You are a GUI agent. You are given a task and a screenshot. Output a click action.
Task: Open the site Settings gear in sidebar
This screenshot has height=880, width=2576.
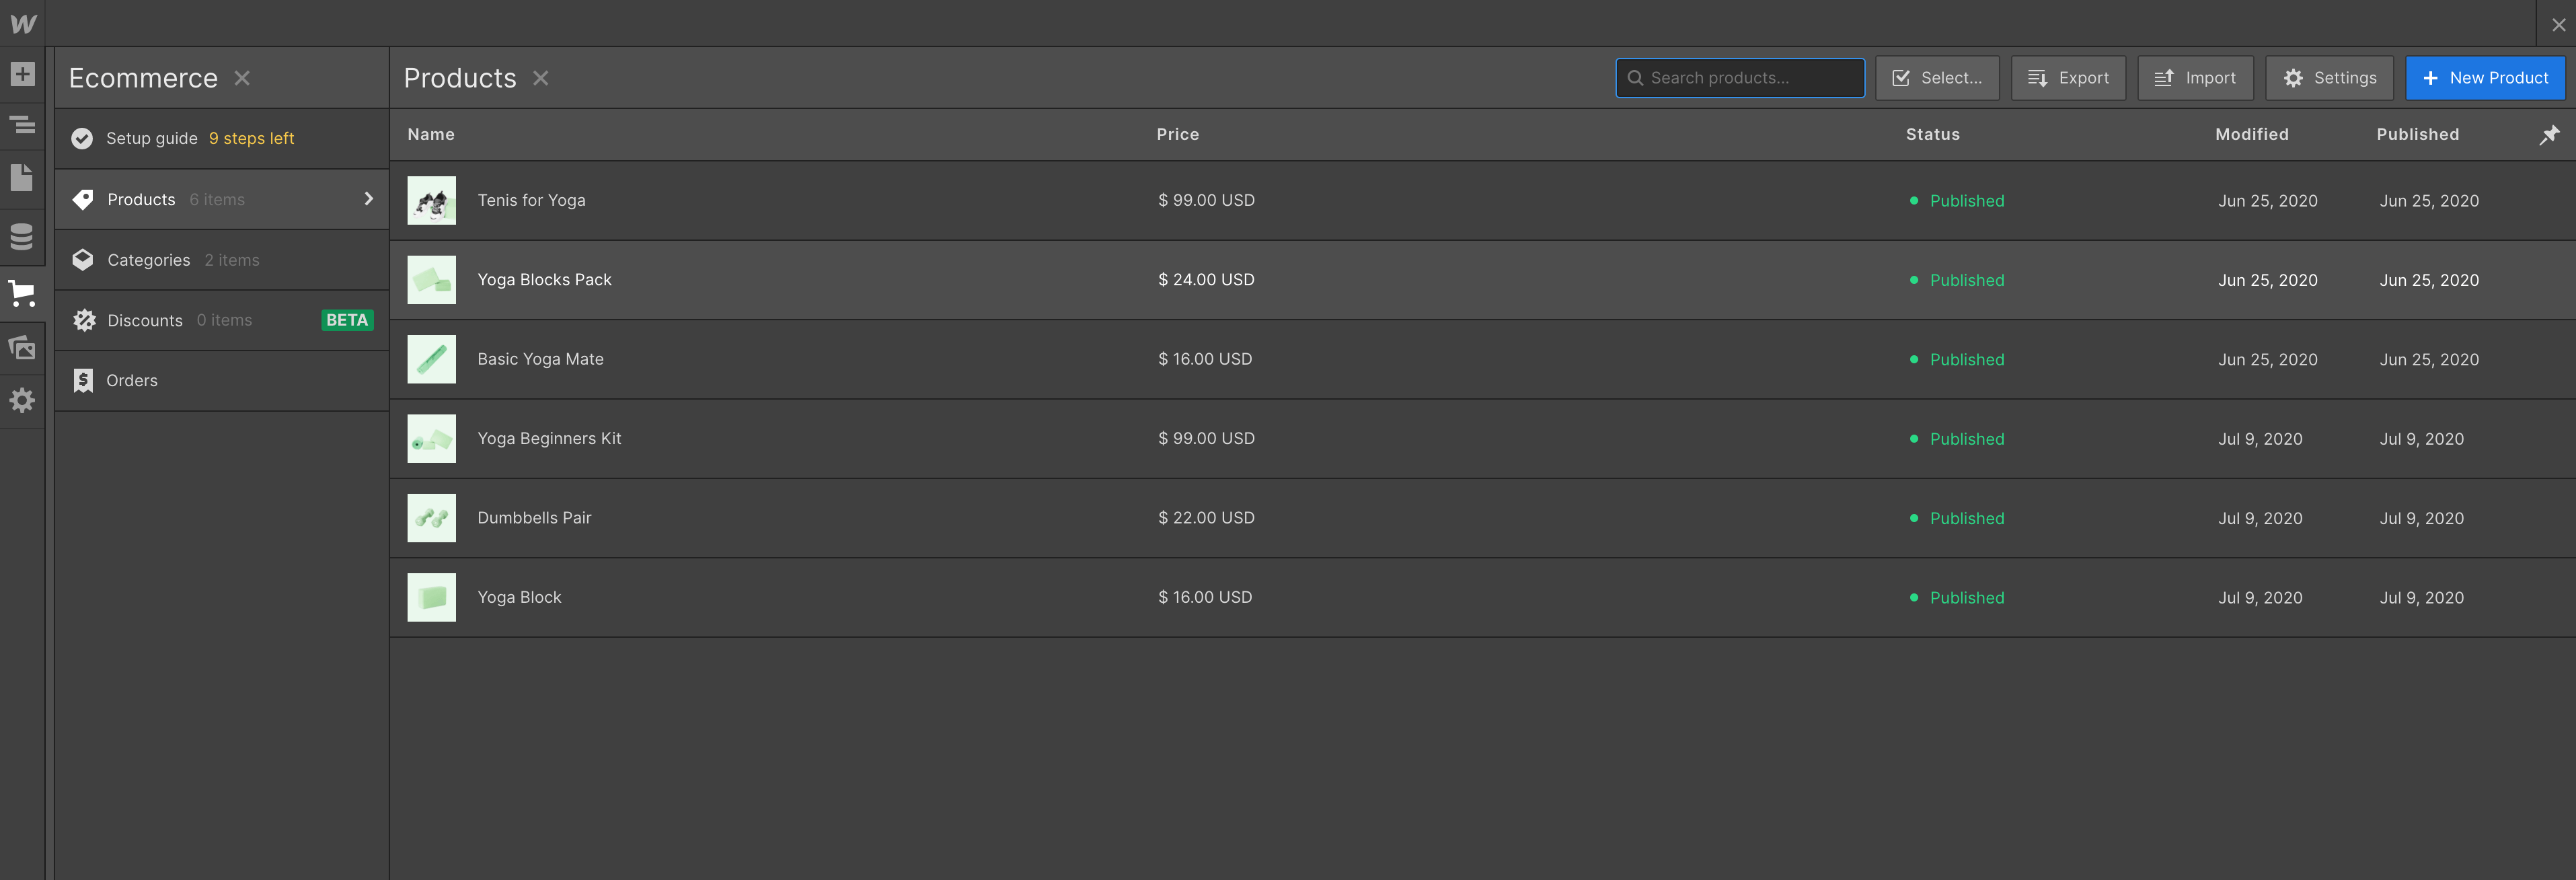point(22,400)
